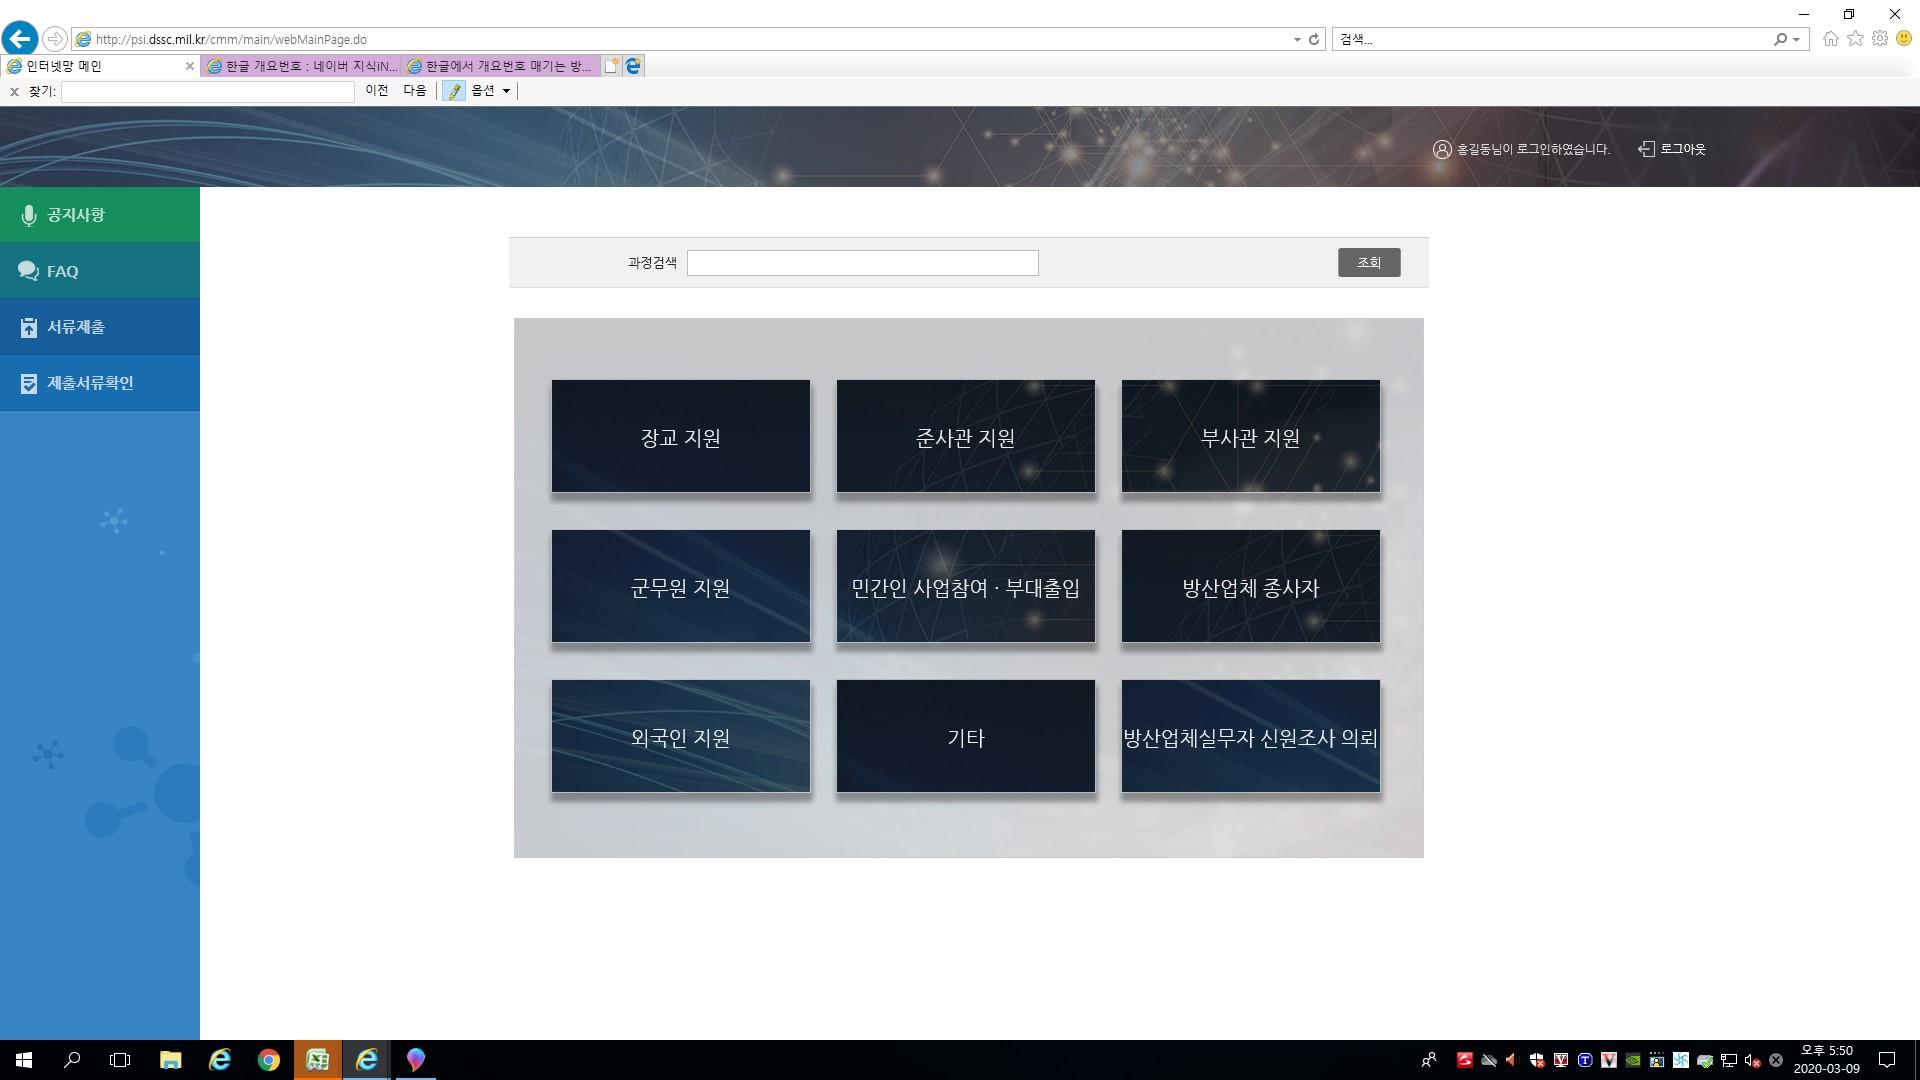Open Chrome from the taskbar

point(268,1060)
